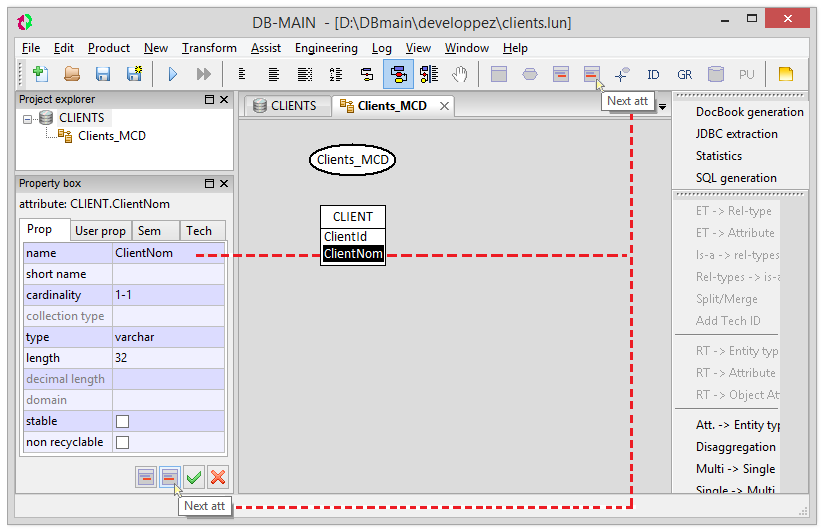Click green checkmark to validate properties
This screenshot has height=531, width=826.
pos(195,478)
